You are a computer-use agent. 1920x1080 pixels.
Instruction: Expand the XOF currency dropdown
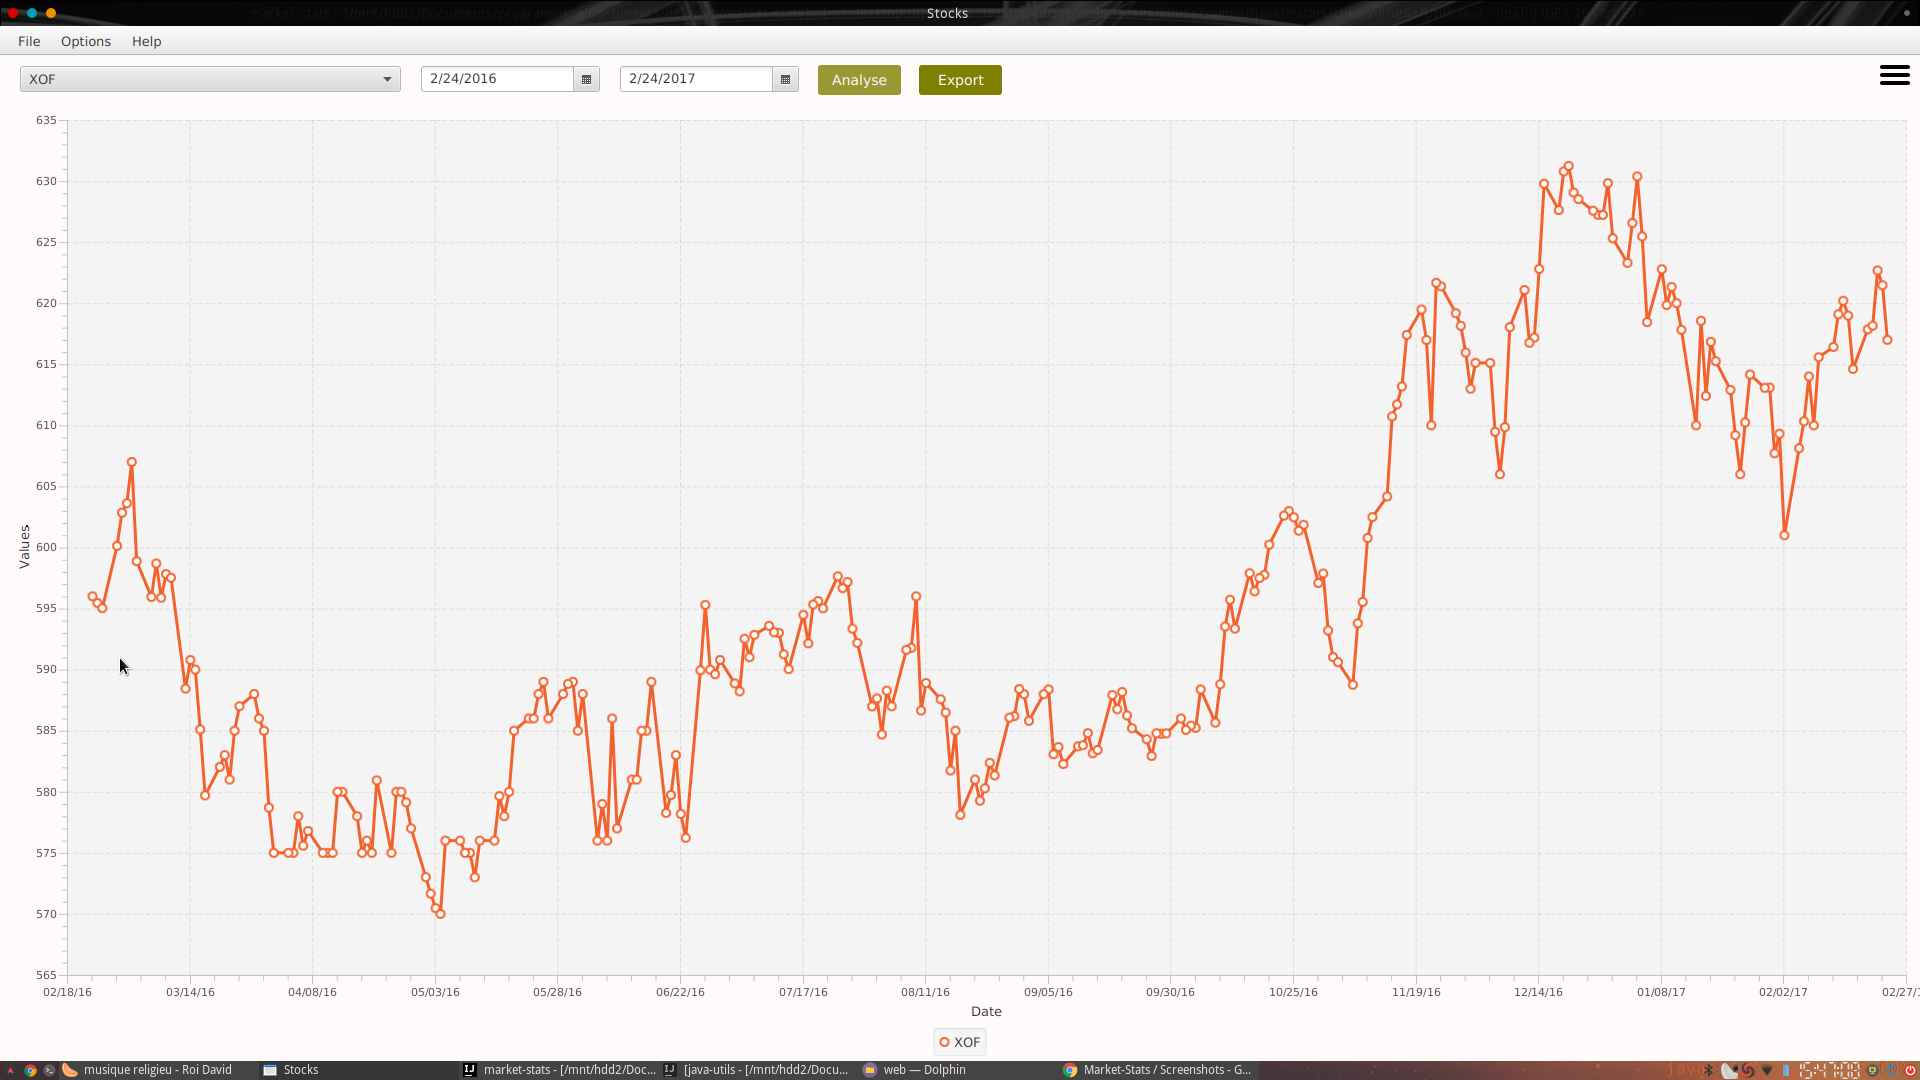[x=387, y=79]
